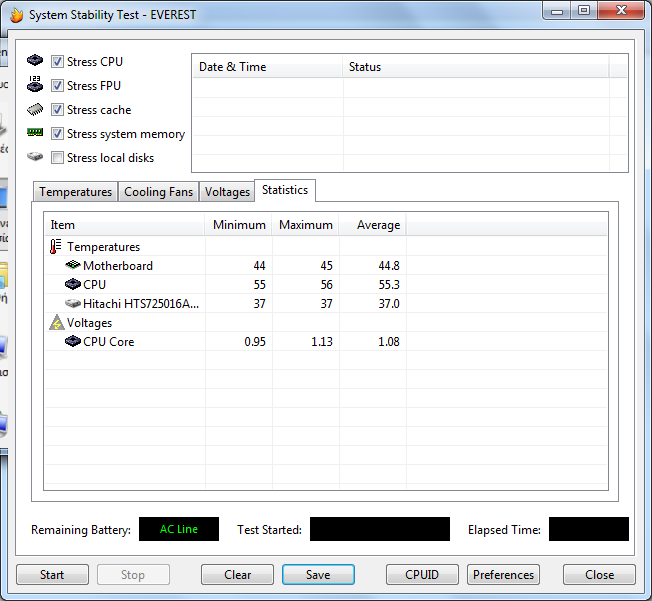Screen dimensions: 652x601
Task: Click the Stress CPU chip icon
Action: 35,60
